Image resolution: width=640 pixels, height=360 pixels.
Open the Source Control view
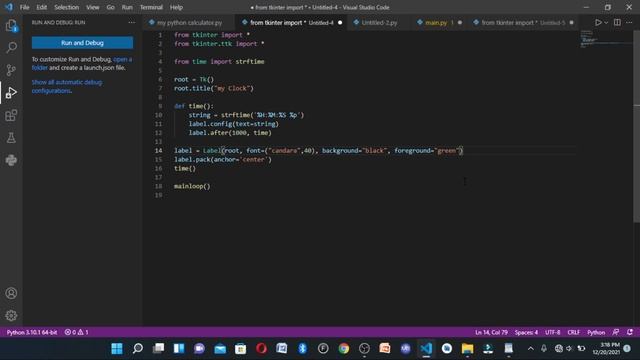click(x=11, y=70)
